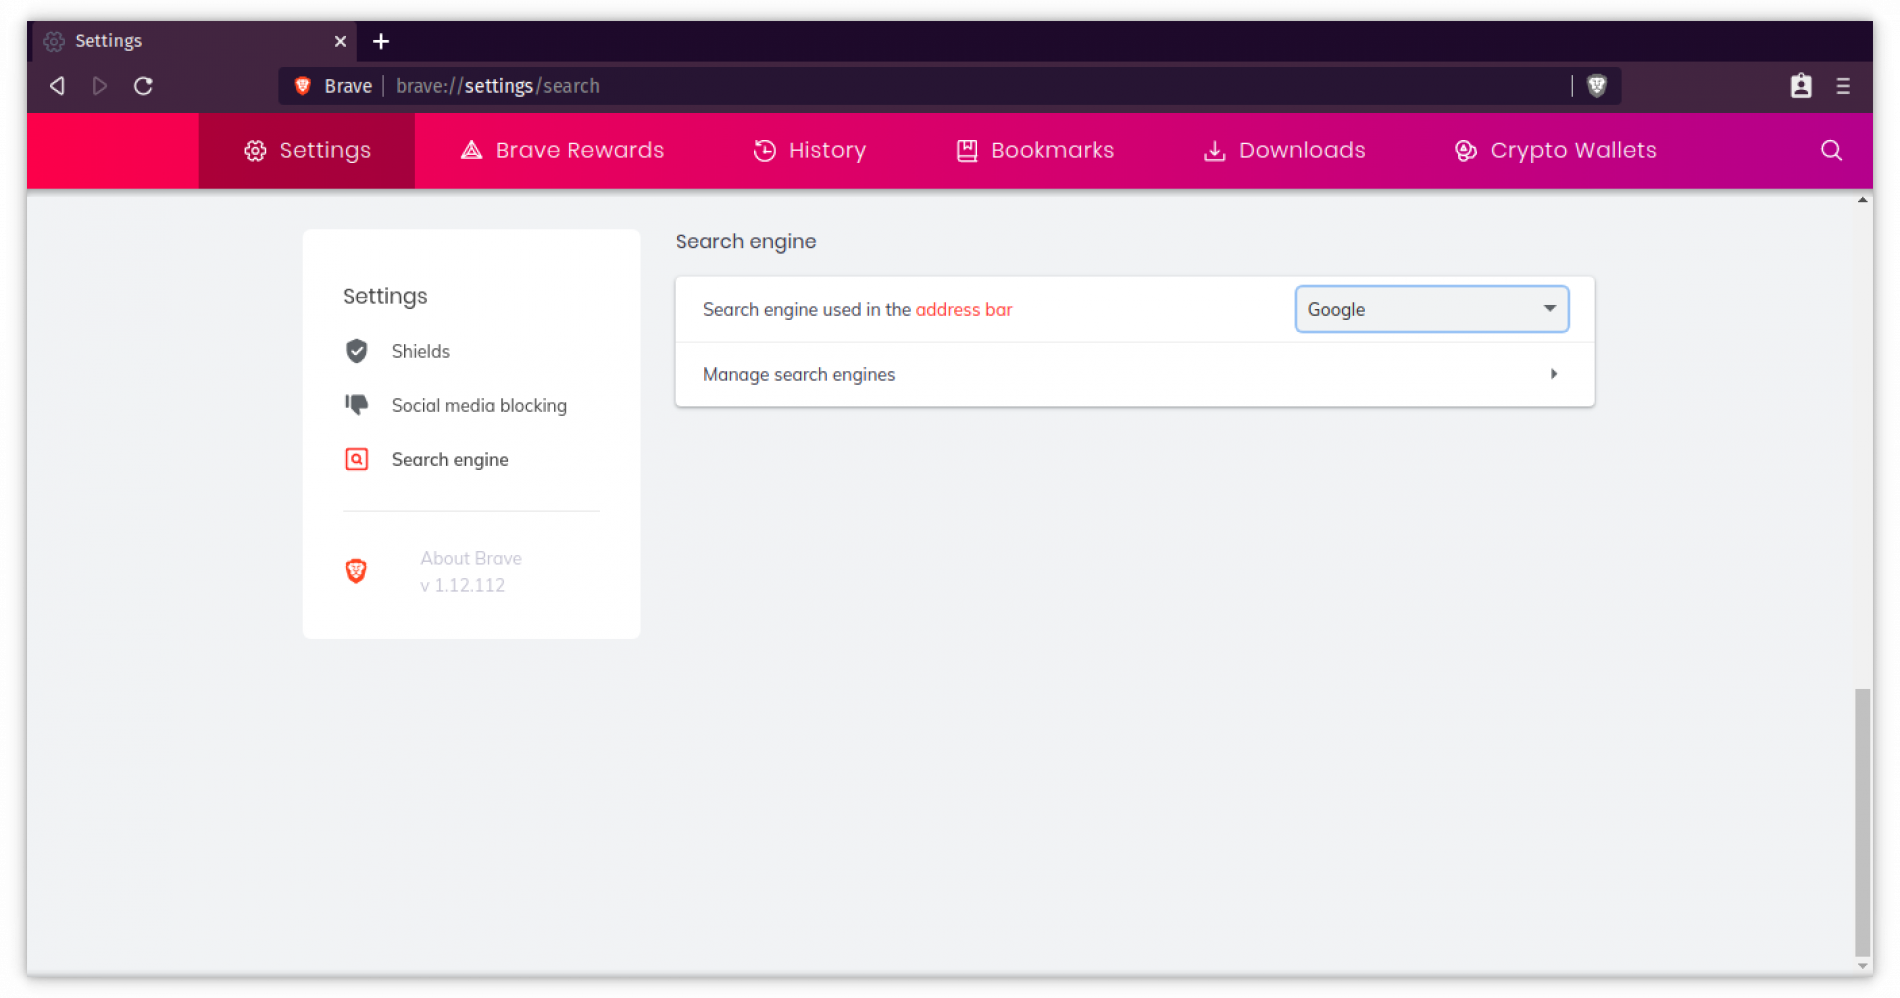Select the Settings browser tab
This screenshot has height=998, width=1900.
195,41
